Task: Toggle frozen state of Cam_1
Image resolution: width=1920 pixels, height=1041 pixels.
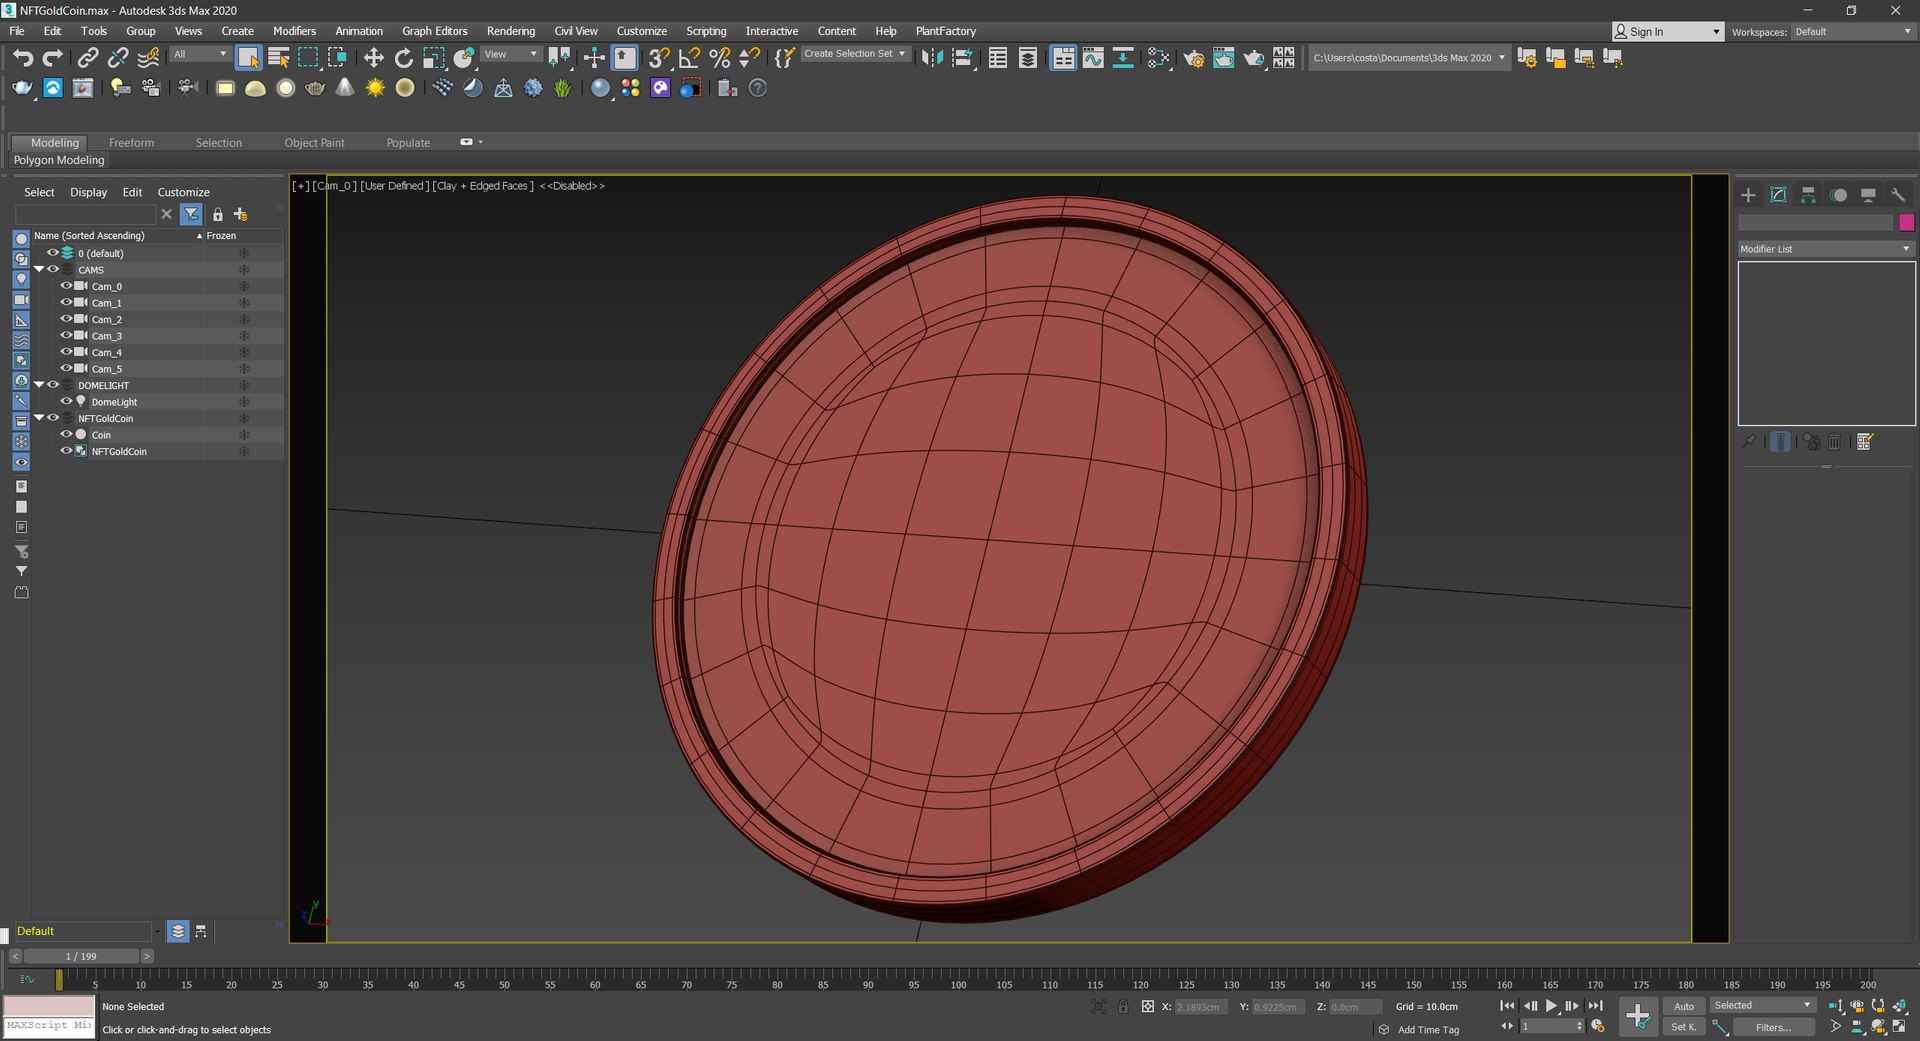Action: tap(243, 303)
